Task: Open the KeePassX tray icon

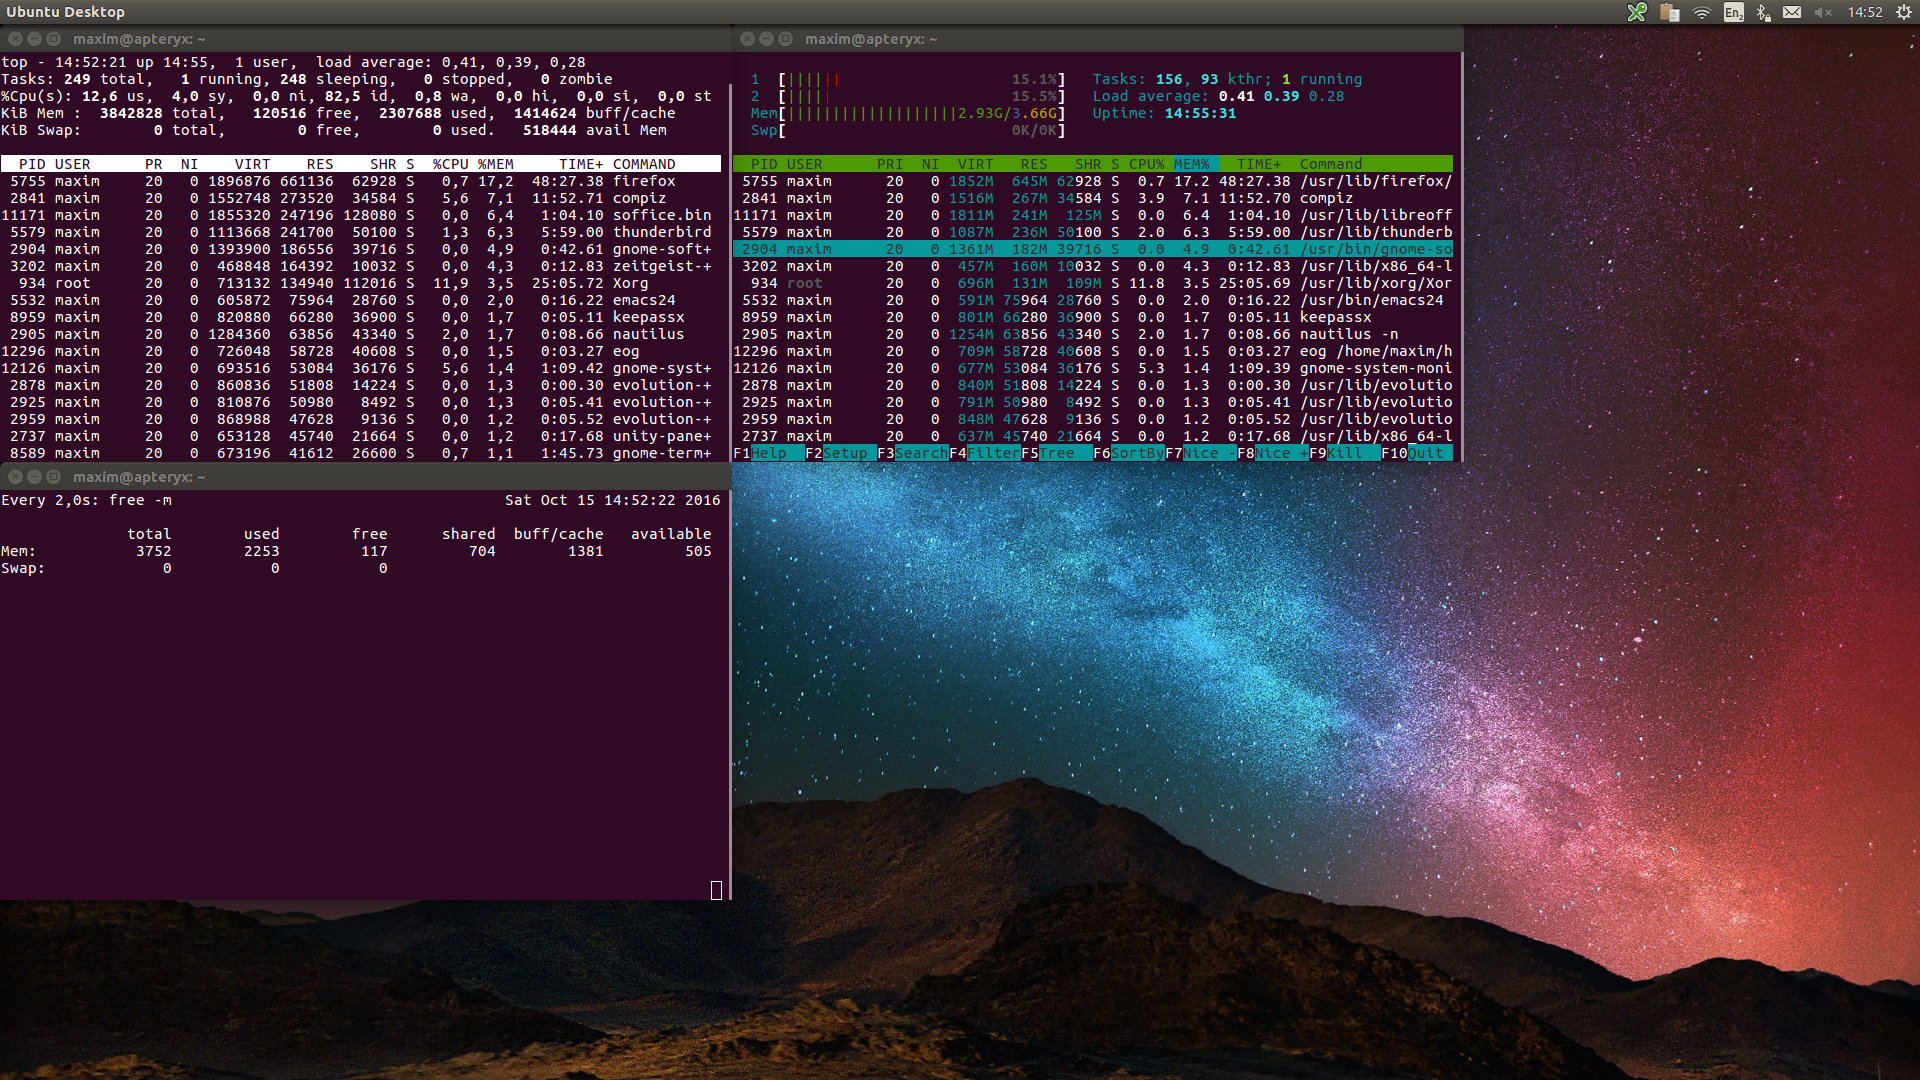Action: coord(1637,12)
